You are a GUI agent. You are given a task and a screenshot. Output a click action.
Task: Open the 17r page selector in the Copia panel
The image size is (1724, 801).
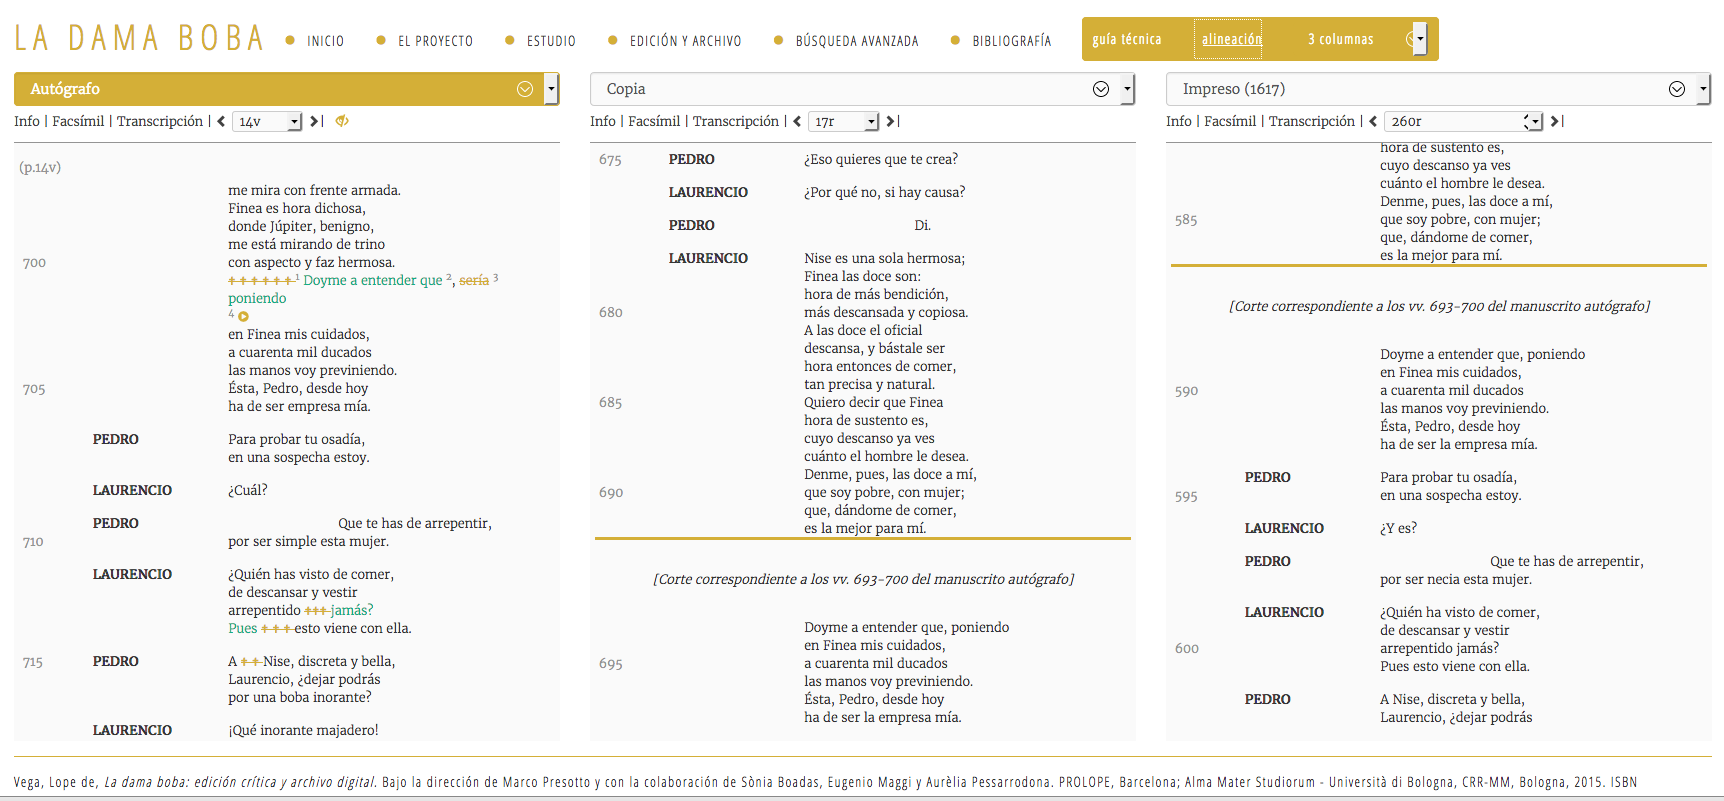[843, 122]
